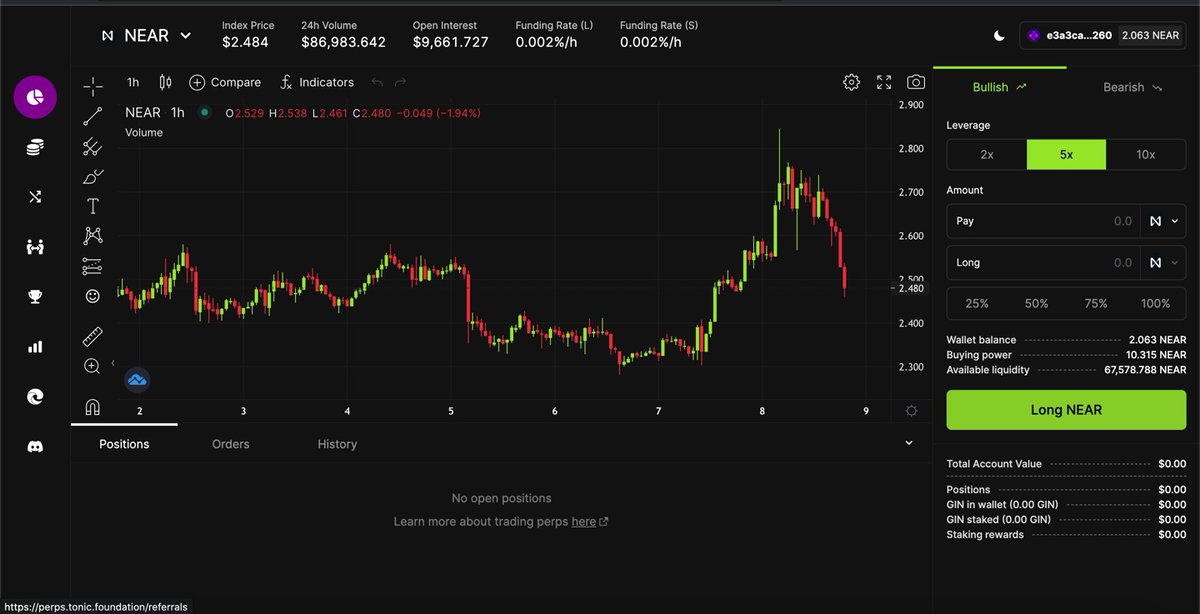Select 5x leverage

(x=1066, y=154)
